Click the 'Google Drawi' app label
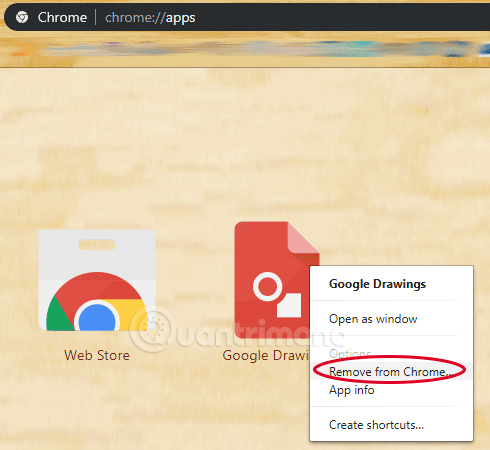490x450 pixels. (x=266, y=356)
